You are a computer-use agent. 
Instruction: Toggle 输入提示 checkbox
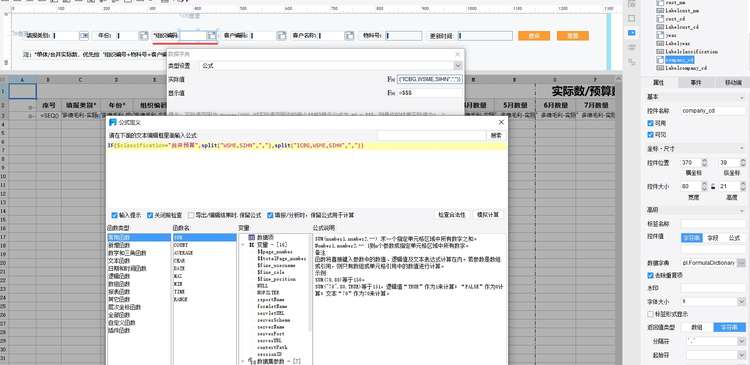tap(114, 216)
